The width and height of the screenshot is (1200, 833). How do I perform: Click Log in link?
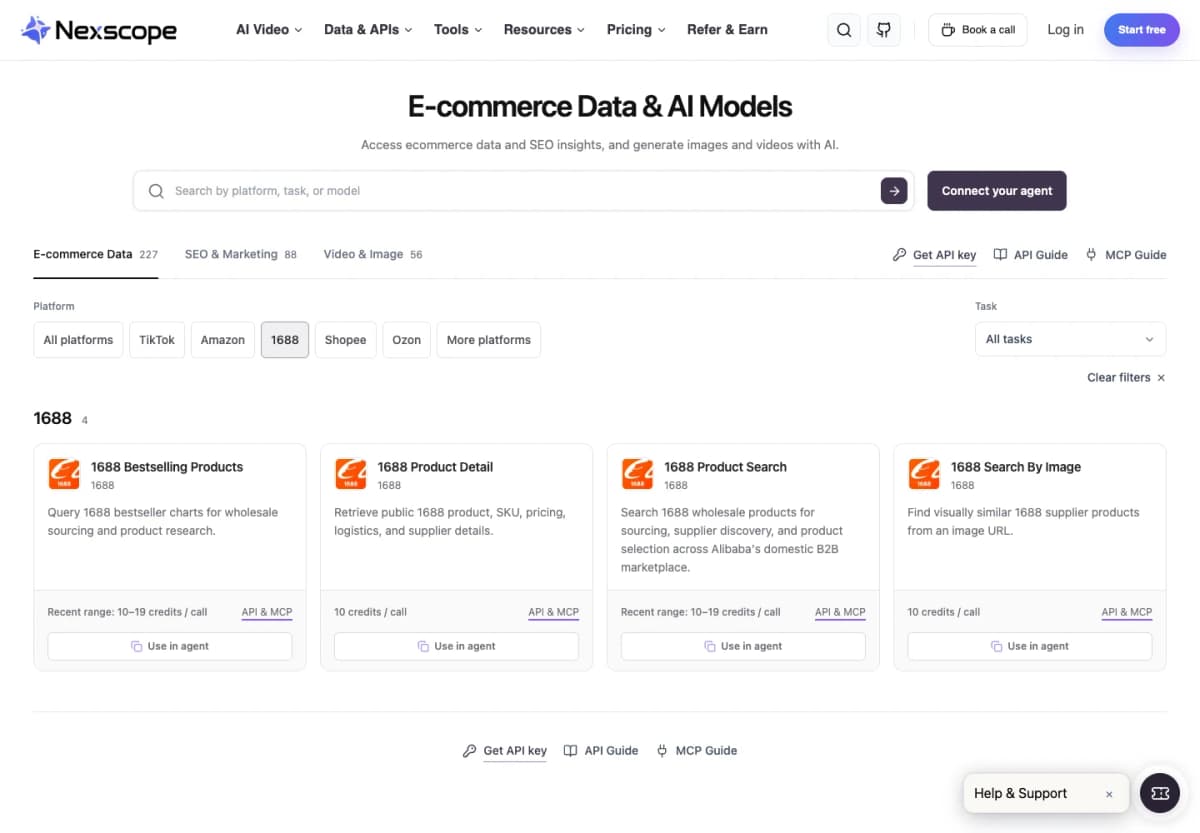pos(1065,30)
